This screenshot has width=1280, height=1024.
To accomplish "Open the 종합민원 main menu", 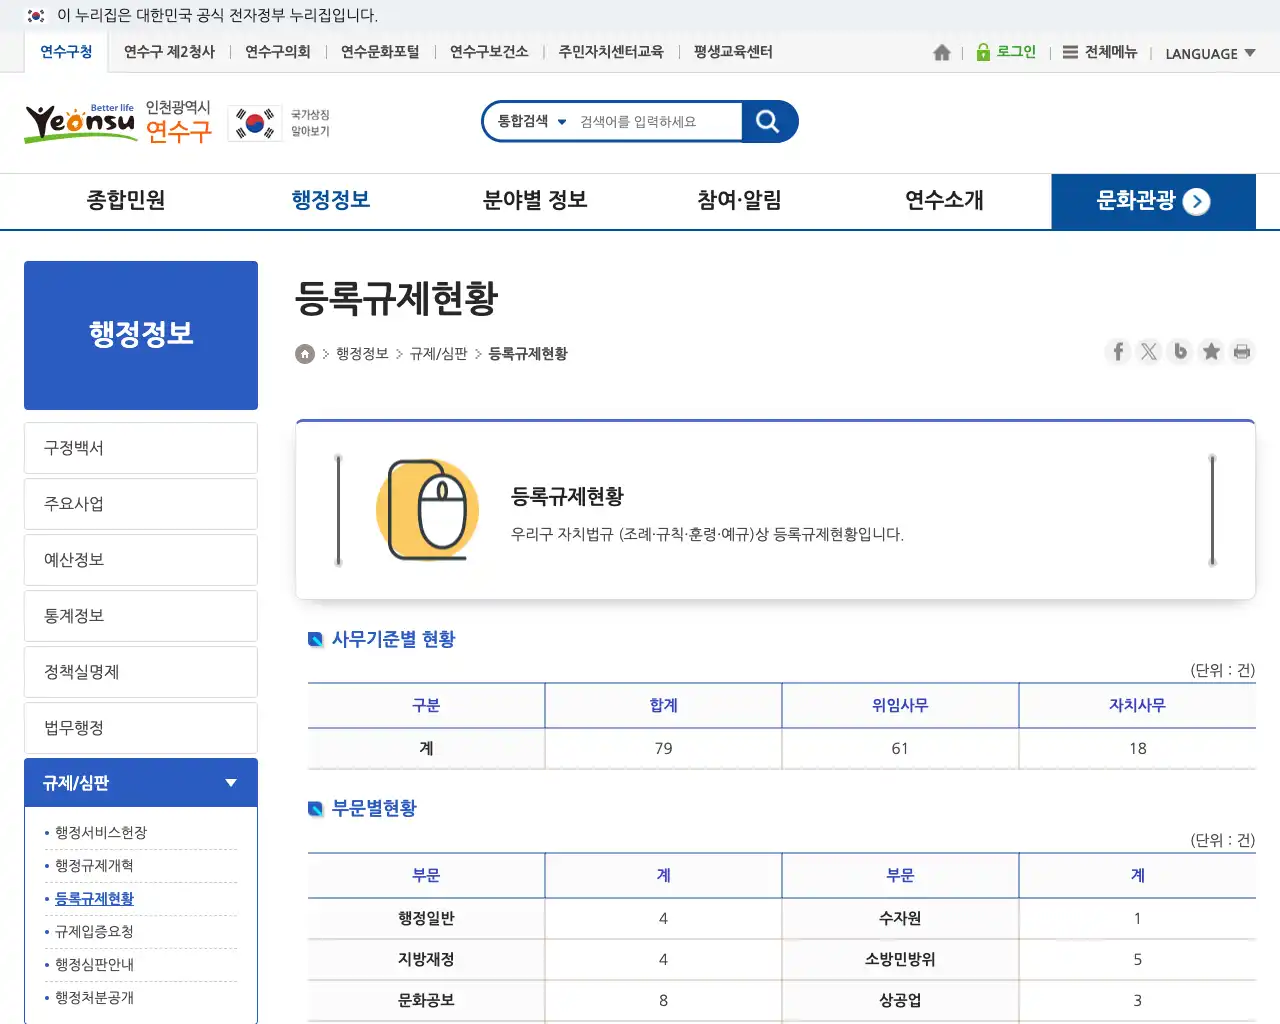I will pos(126,201).
